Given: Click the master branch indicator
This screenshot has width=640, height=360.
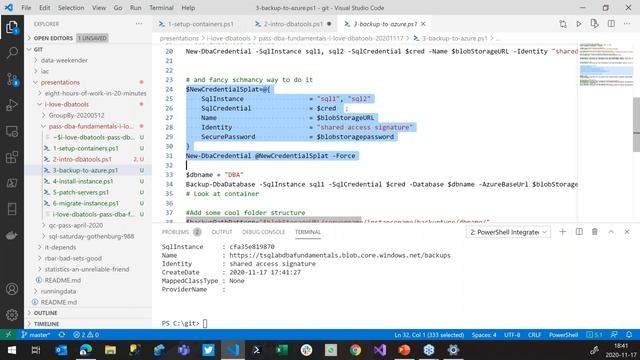Looking at the screenshot, I should [36, 335].
